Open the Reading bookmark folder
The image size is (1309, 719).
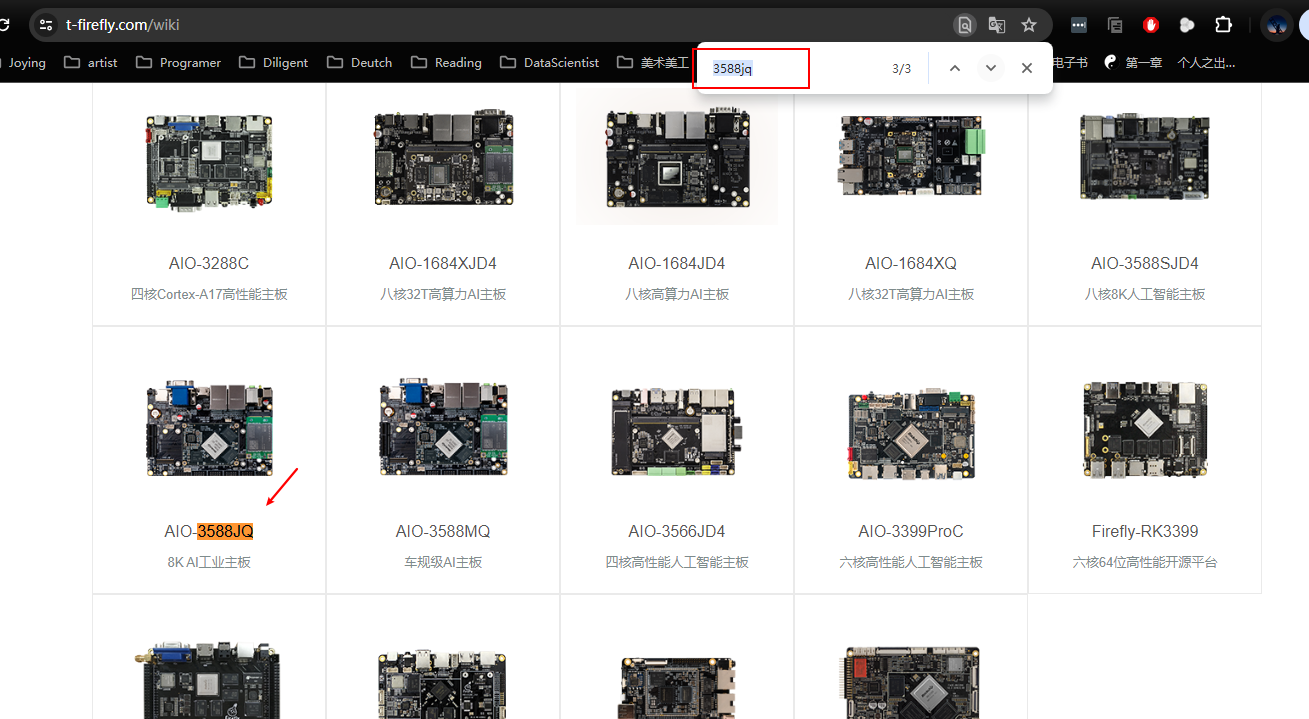[446, 62]
